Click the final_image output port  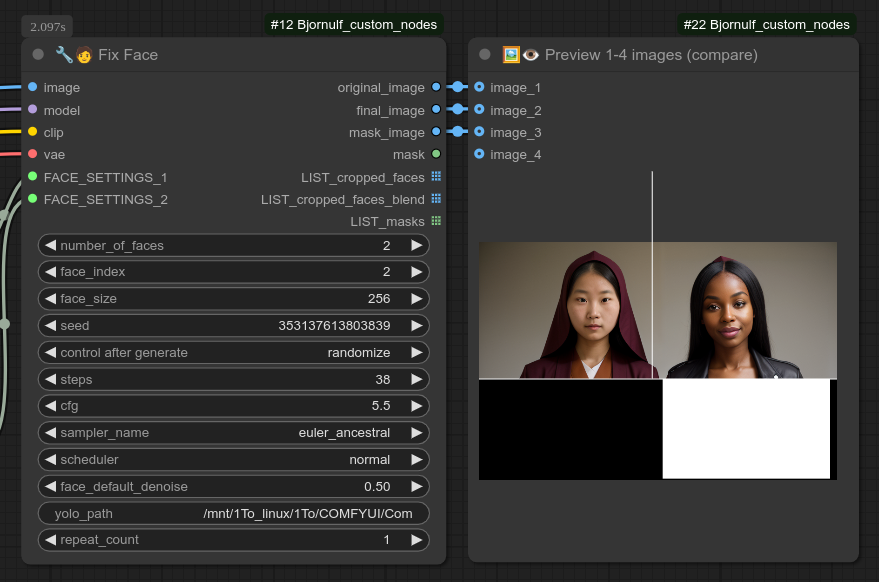(x=436, y=110)
